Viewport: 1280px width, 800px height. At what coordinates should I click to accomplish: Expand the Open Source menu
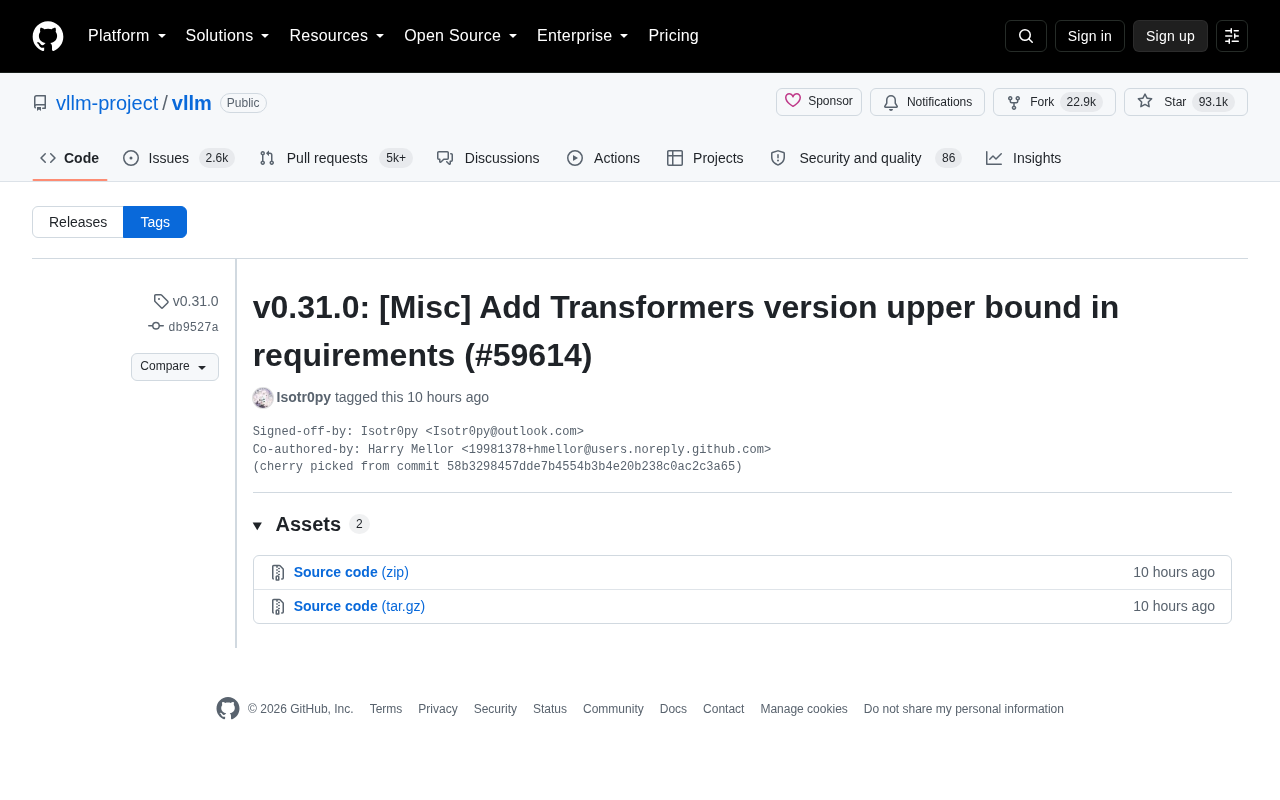click(x=461, y=36)
